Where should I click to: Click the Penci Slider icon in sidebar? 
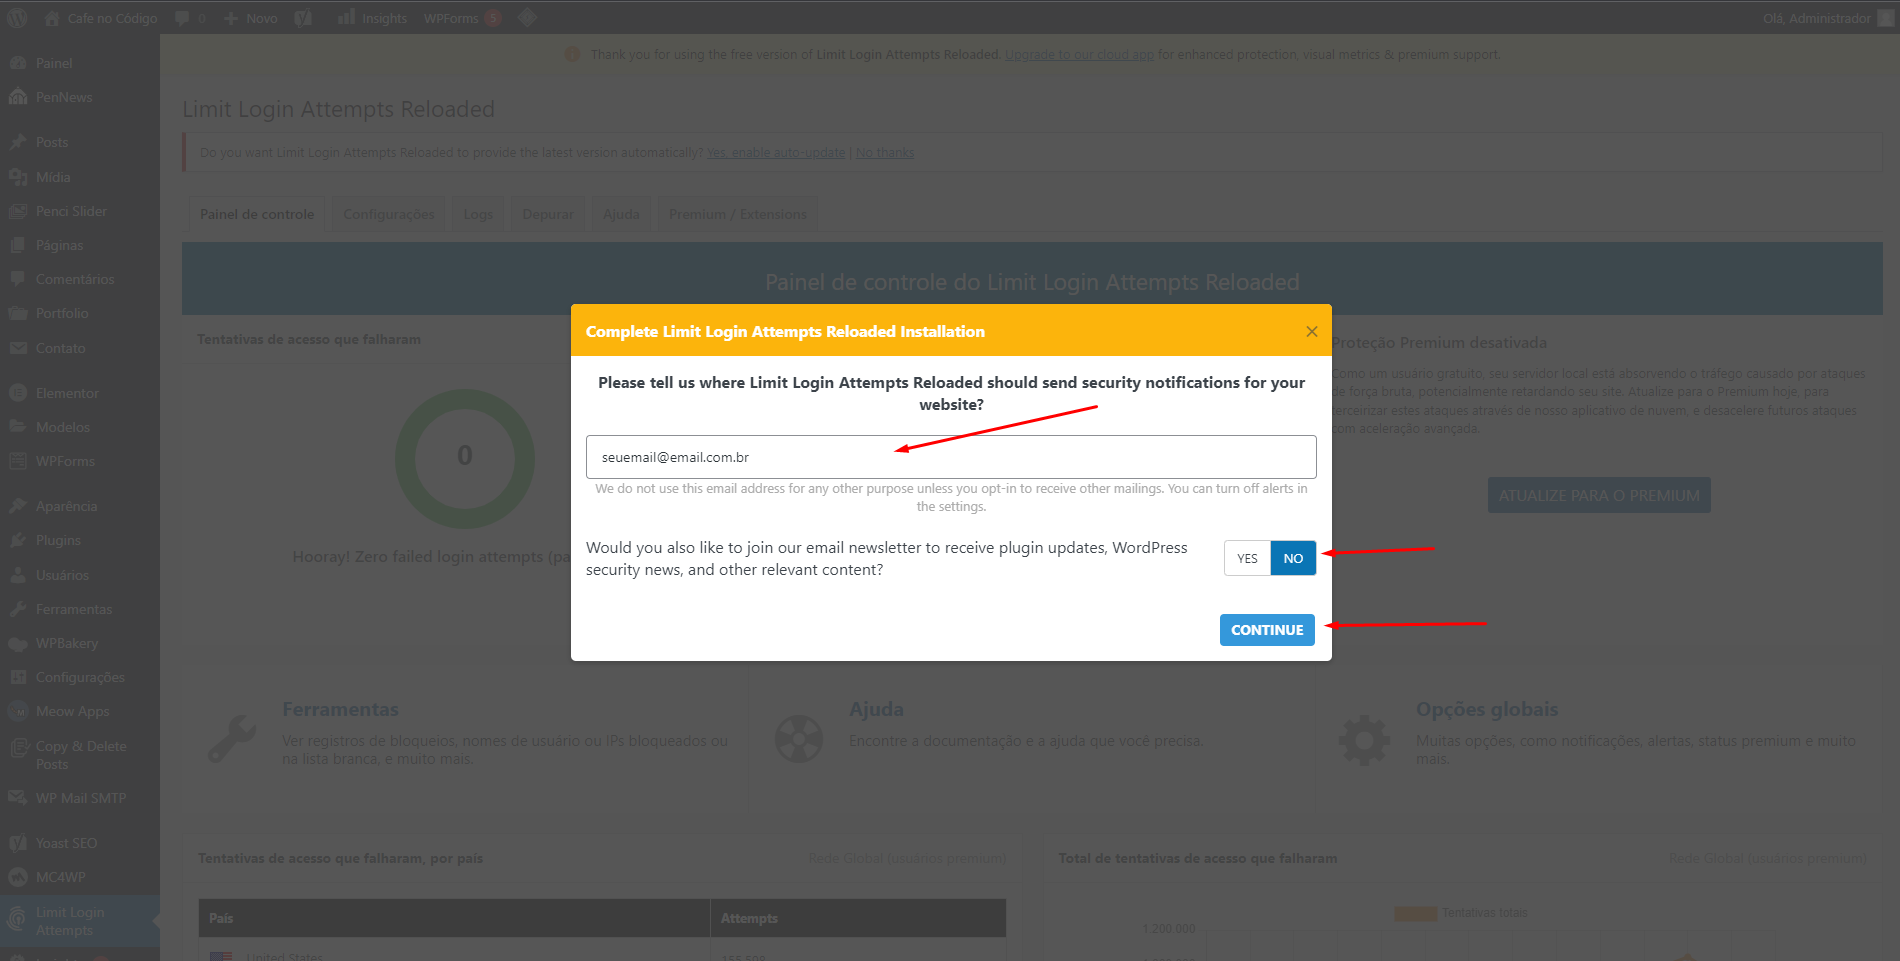click(x=18, y=211)
